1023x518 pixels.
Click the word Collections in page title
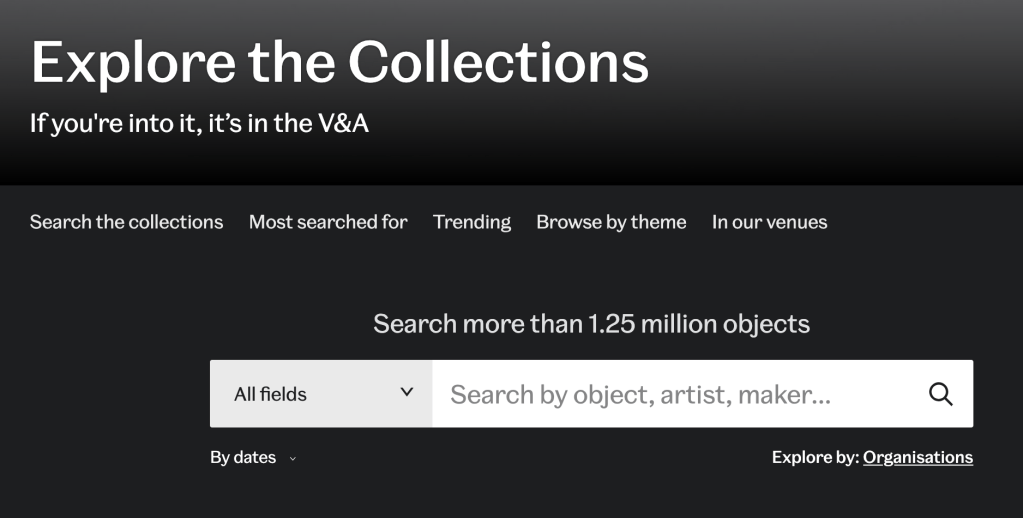(498, 62)
